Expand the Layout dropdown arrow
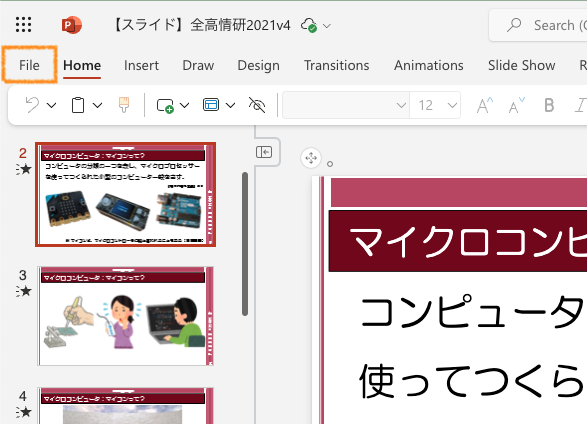Screen dimensions: 587x424 pos(231,105)
